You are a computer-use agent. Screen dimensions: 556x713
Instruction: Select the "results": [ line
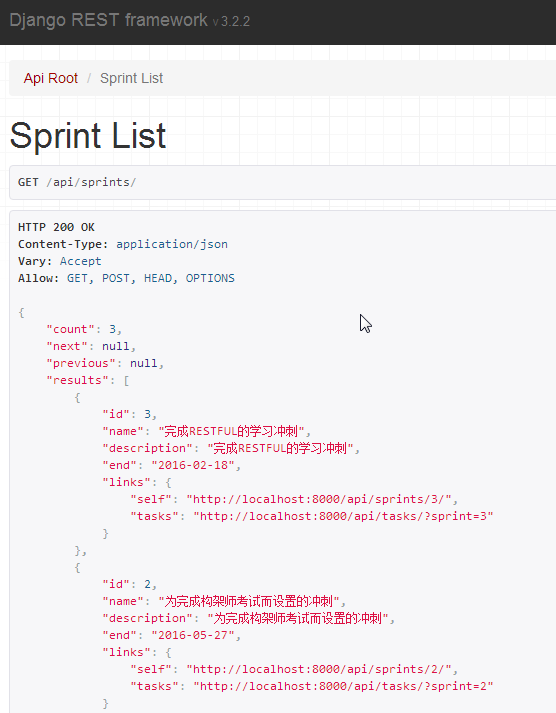click(x=88, y=380)
